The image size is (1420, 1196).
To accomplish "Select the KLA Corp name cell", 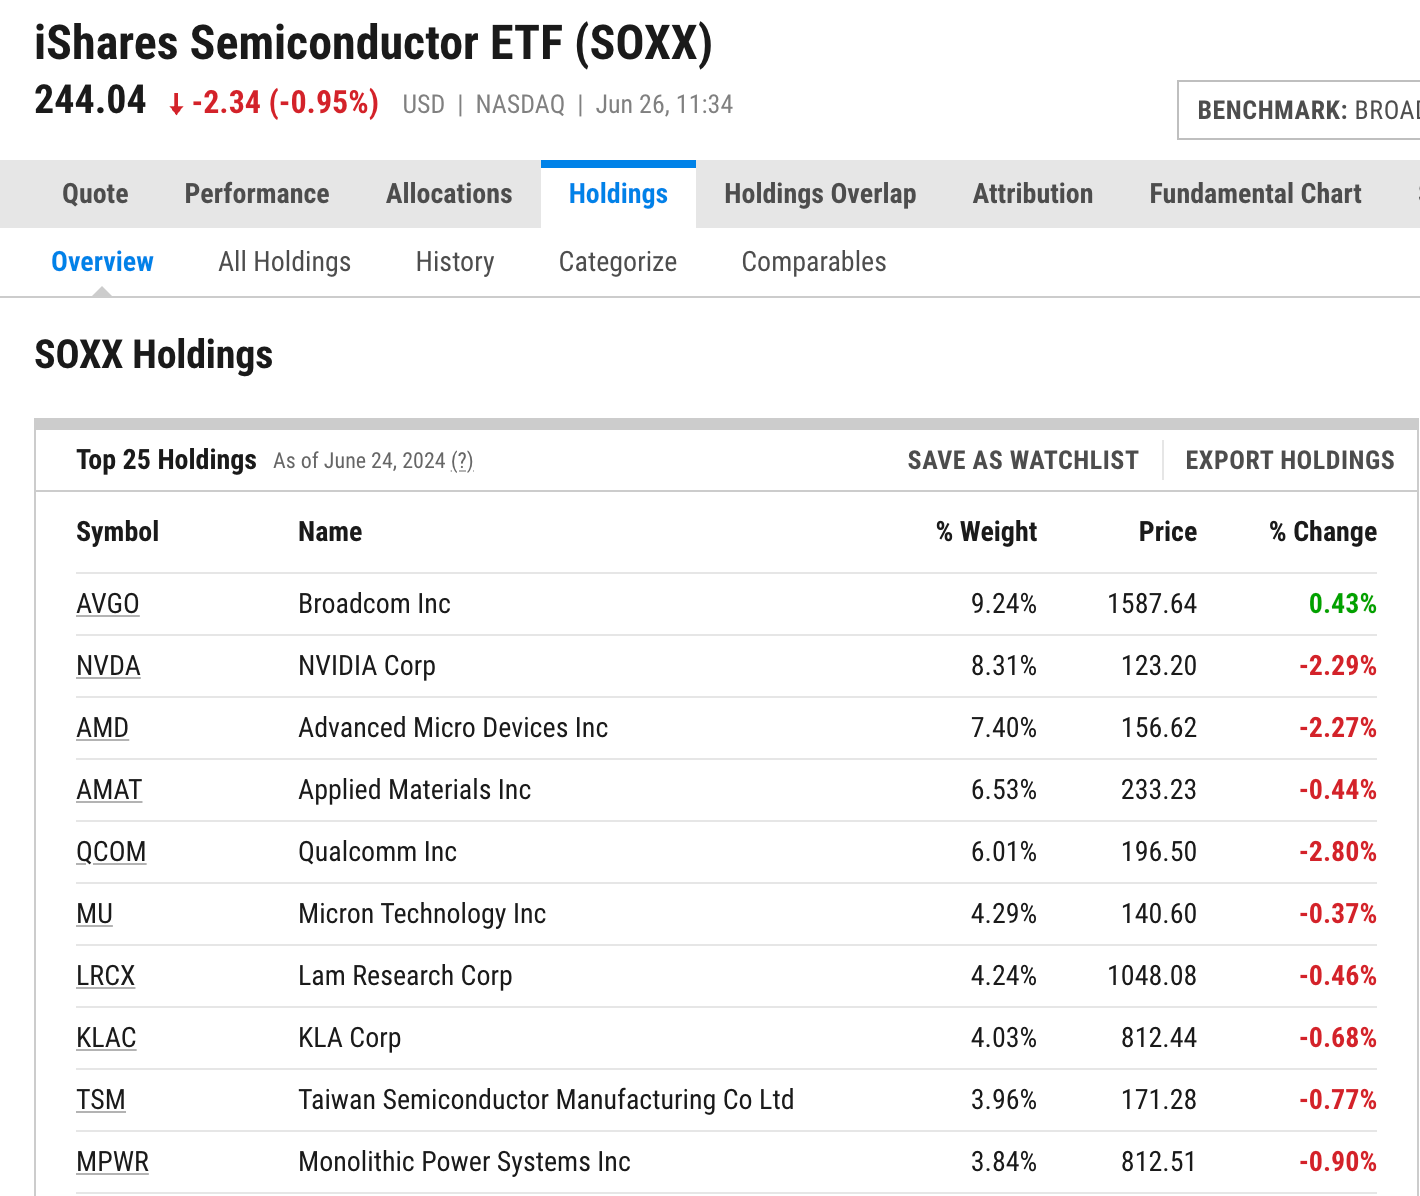I will [349, 1038].
